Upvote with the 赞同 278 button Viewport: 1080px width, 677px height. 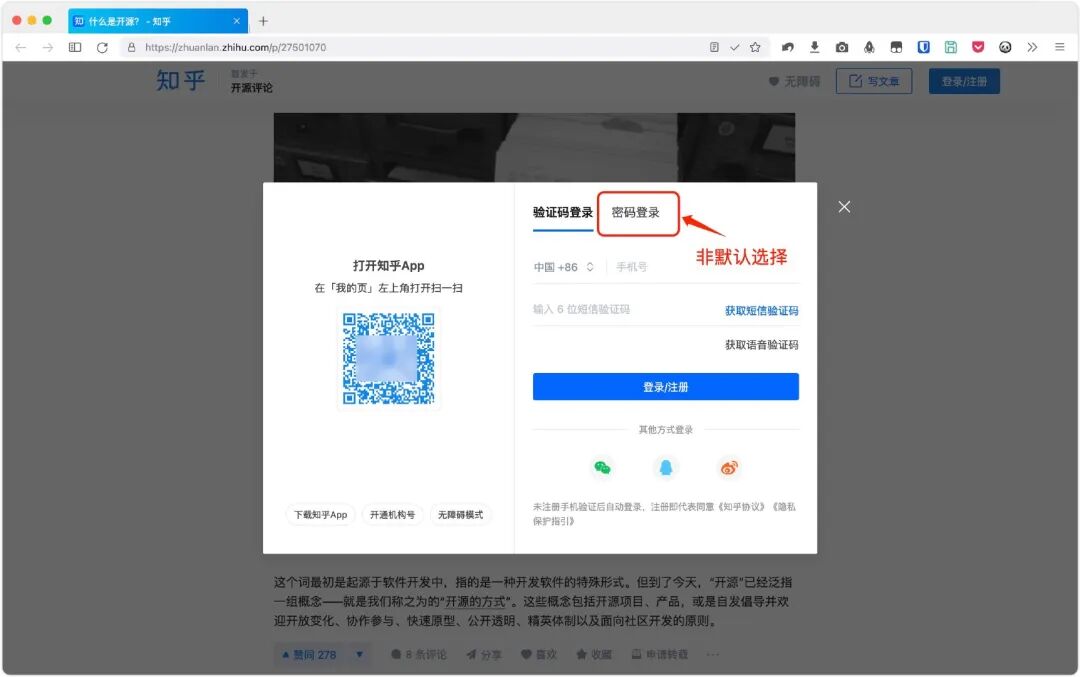[x=309, y=655]
